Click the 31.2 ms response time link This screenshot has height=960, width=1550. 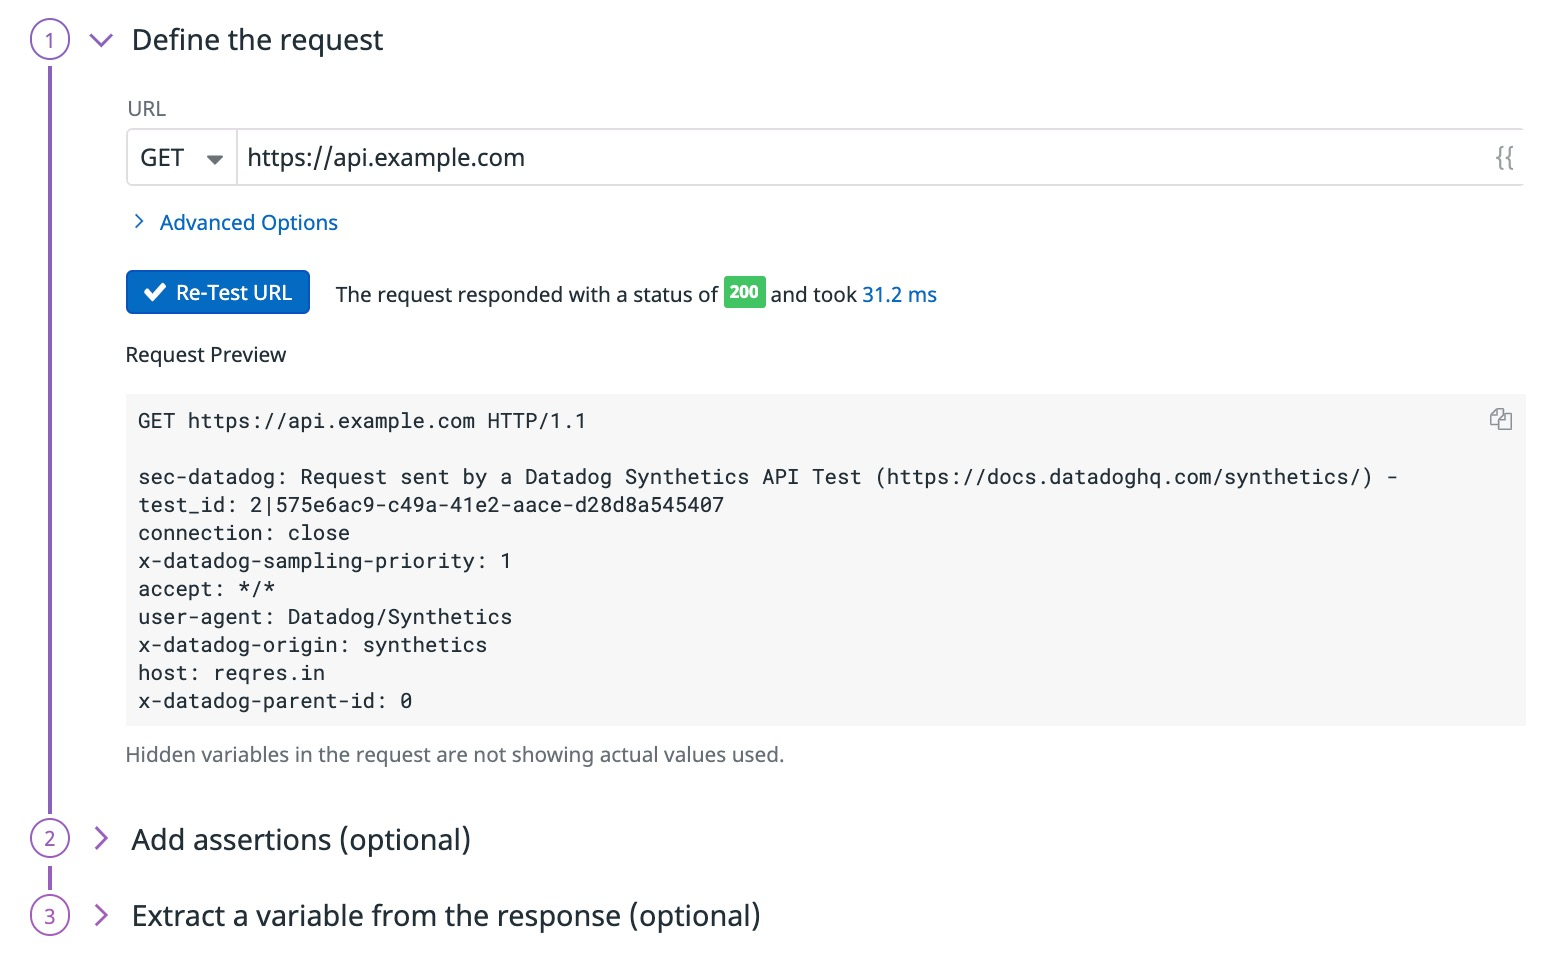click(899, 294)
